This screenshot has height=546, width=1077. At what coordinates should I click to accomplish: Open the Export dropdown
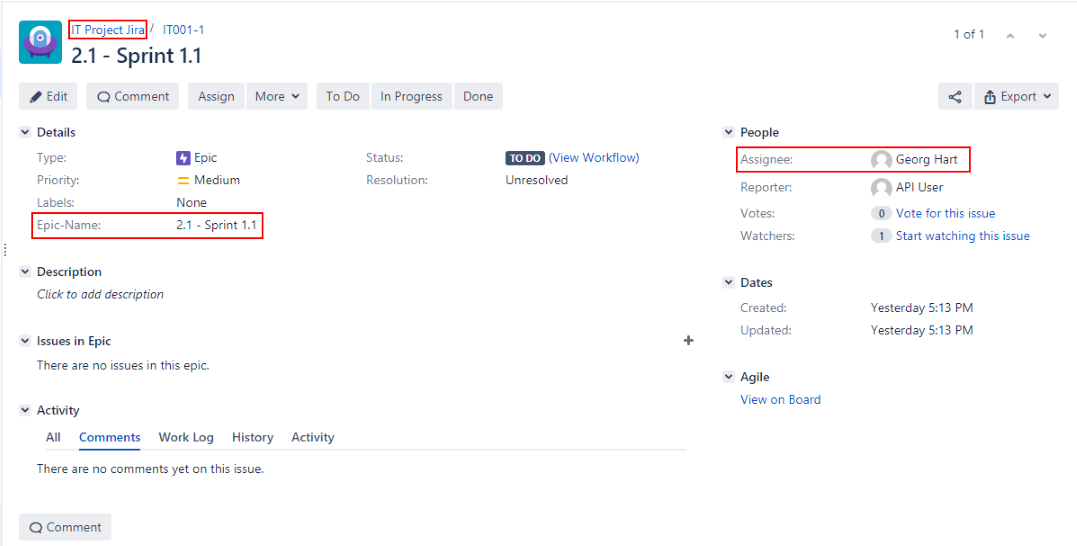(x=1016, y=97)
